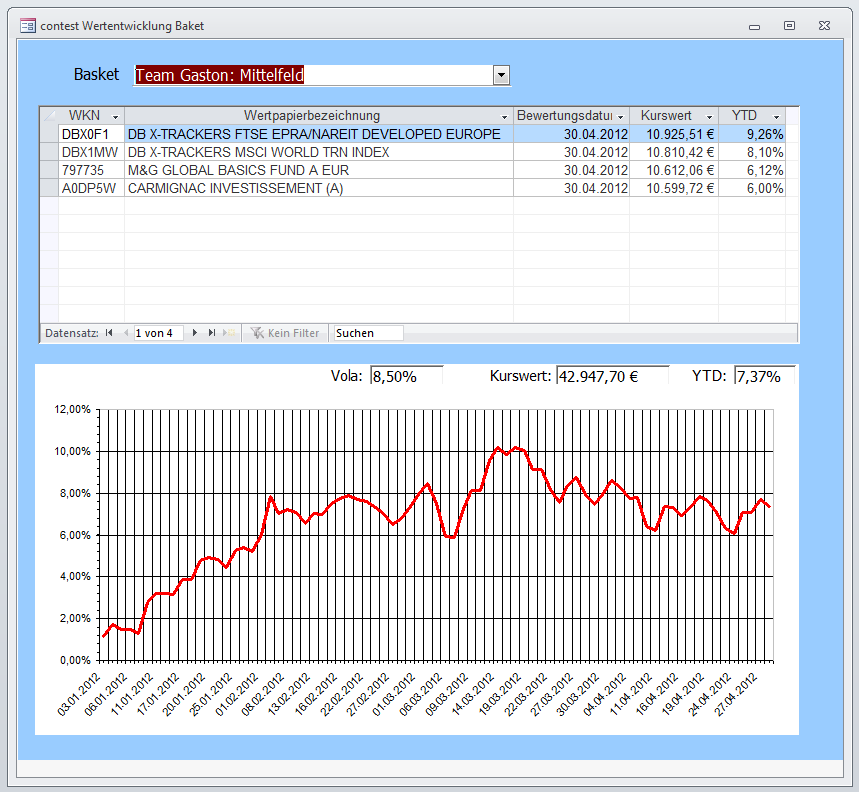
Task: Click the Suchen search box
Action: click(368, 333)
